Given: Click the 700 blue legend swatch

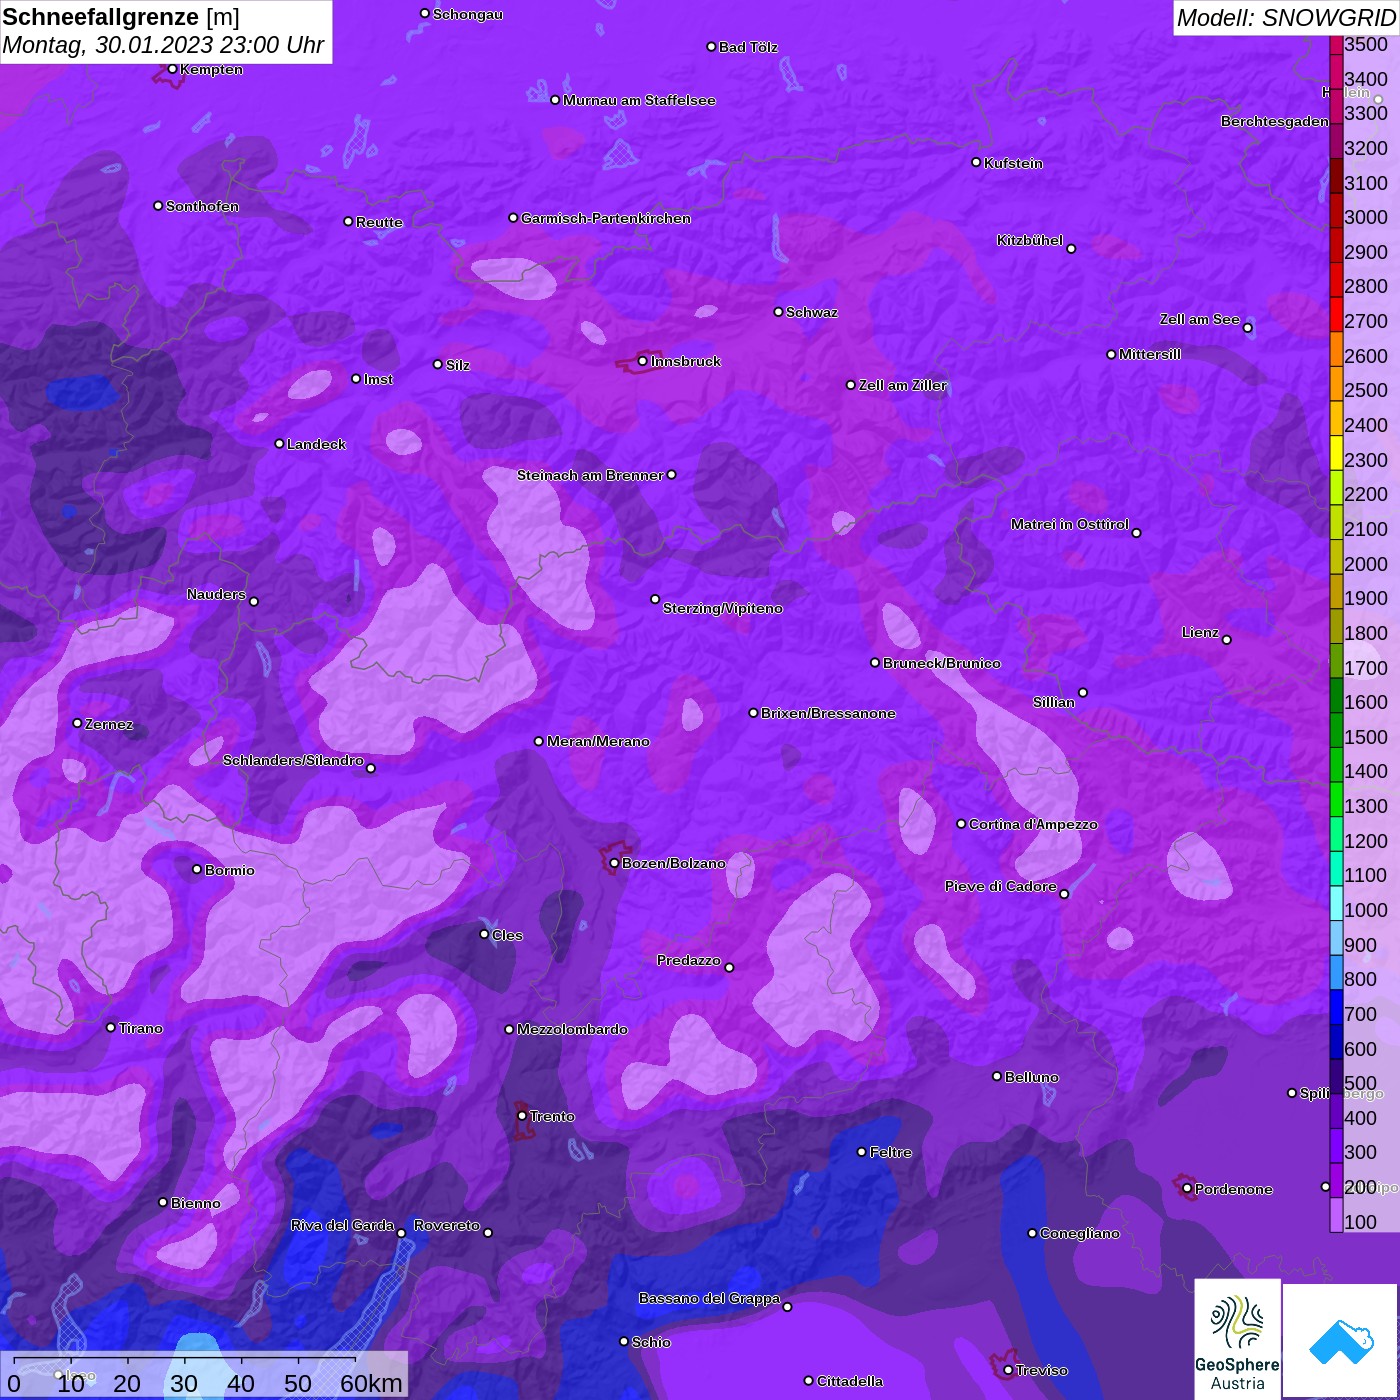Looking at the screenshot, I should (x=1336, y=1006).
